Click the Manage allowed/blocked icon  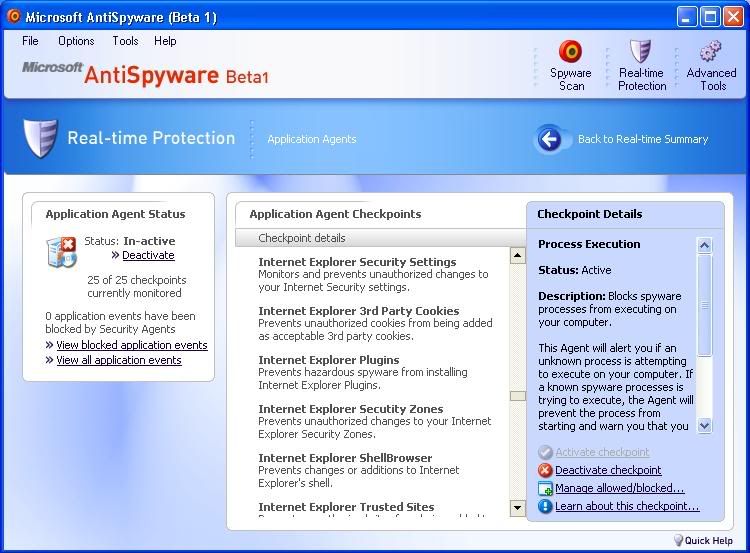[545, 488]
